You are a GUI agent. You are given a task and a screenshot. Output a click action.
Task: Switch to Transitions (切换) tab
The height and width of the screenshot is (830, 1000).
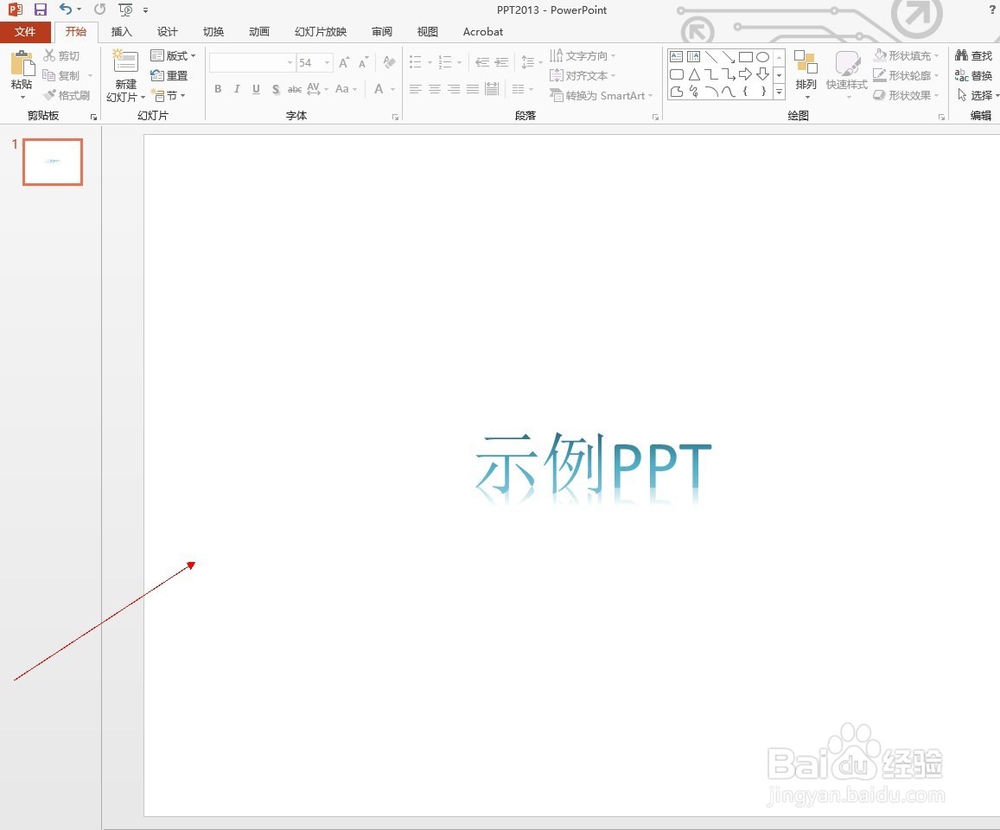(213, 32)
